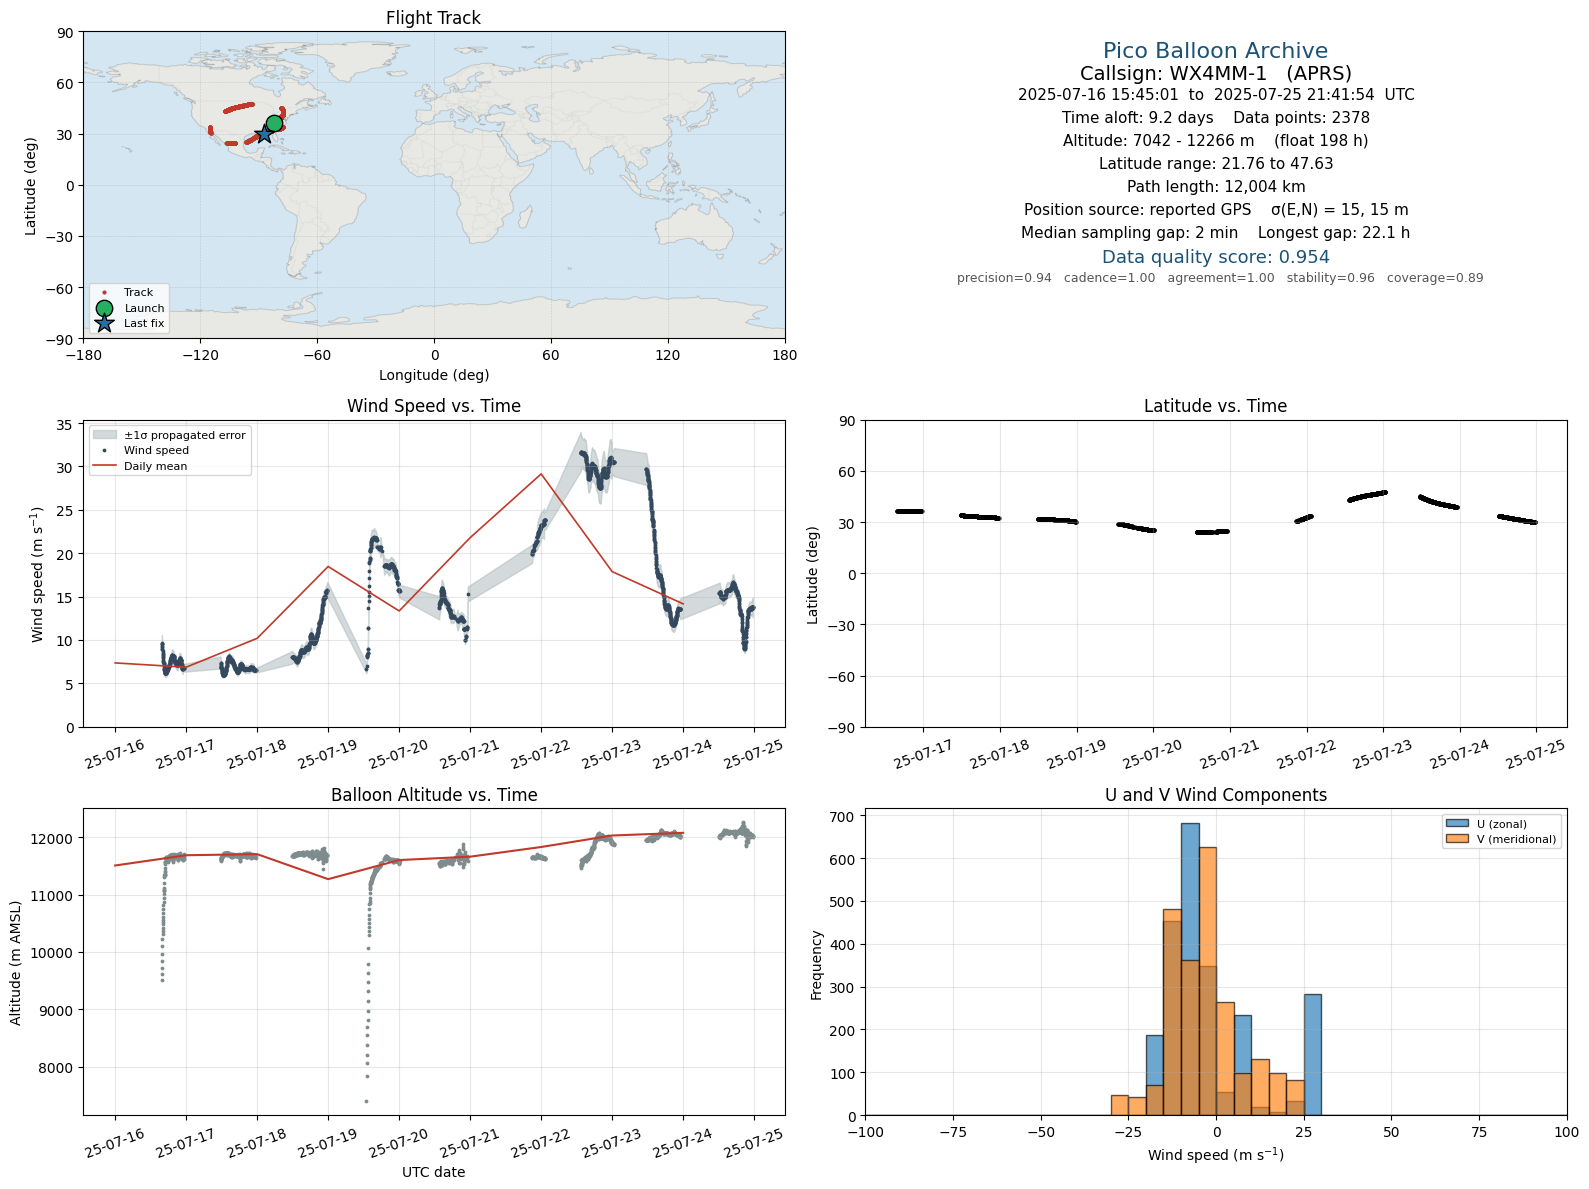Click the "Daily mean" legend label
This screenshot has width=1589, height=1189.
point(155,466)
